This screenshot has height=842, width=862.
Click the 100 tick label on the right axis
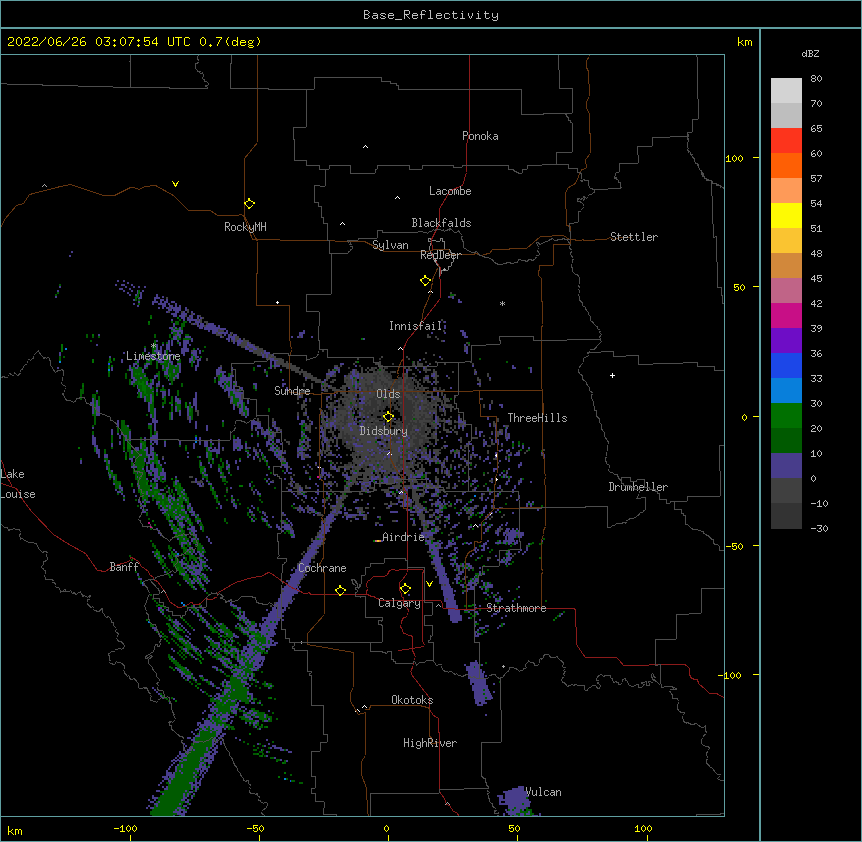point(734,158)
